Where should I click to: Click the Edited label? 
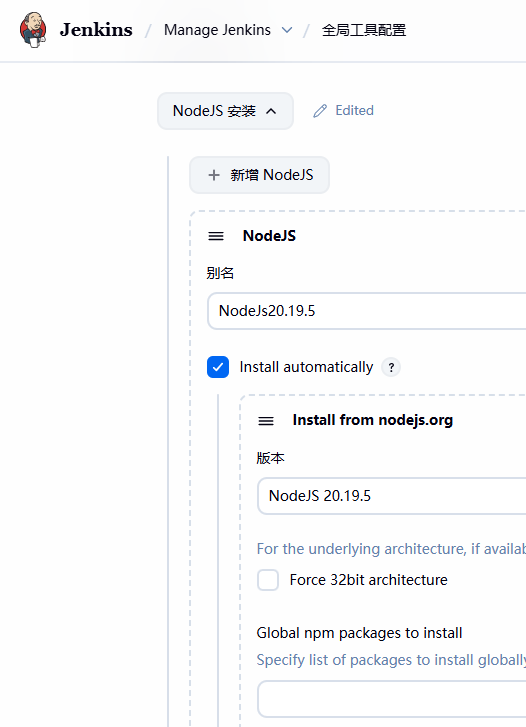pyautogui.click(x=354, y=110)
